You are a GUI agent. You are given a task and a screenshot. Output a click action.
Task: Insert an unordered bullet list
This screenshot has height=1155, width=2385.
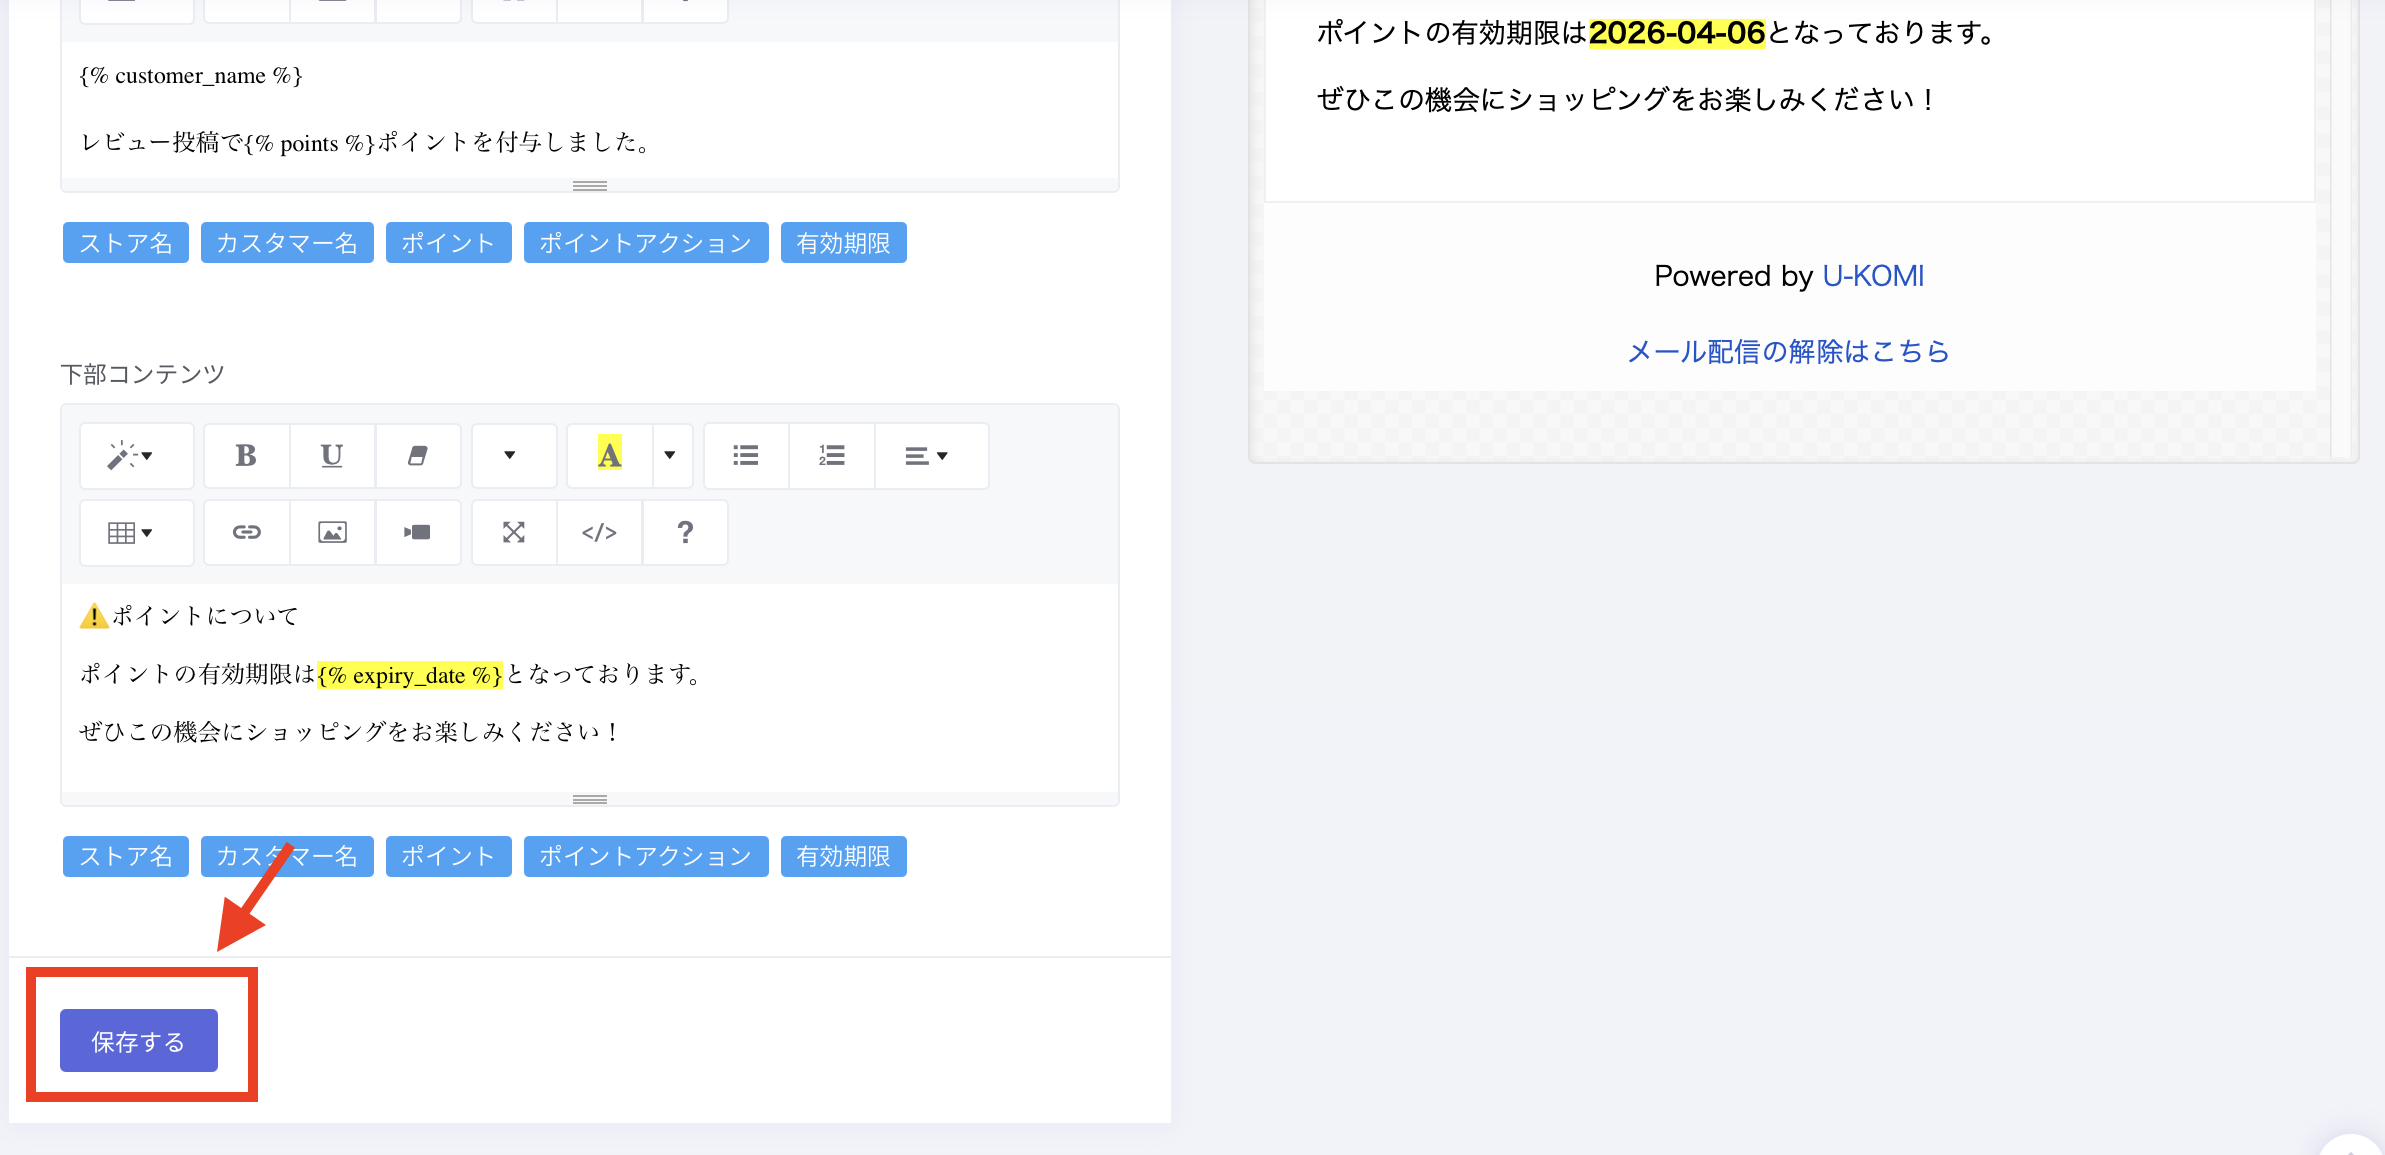pos(746,456)
